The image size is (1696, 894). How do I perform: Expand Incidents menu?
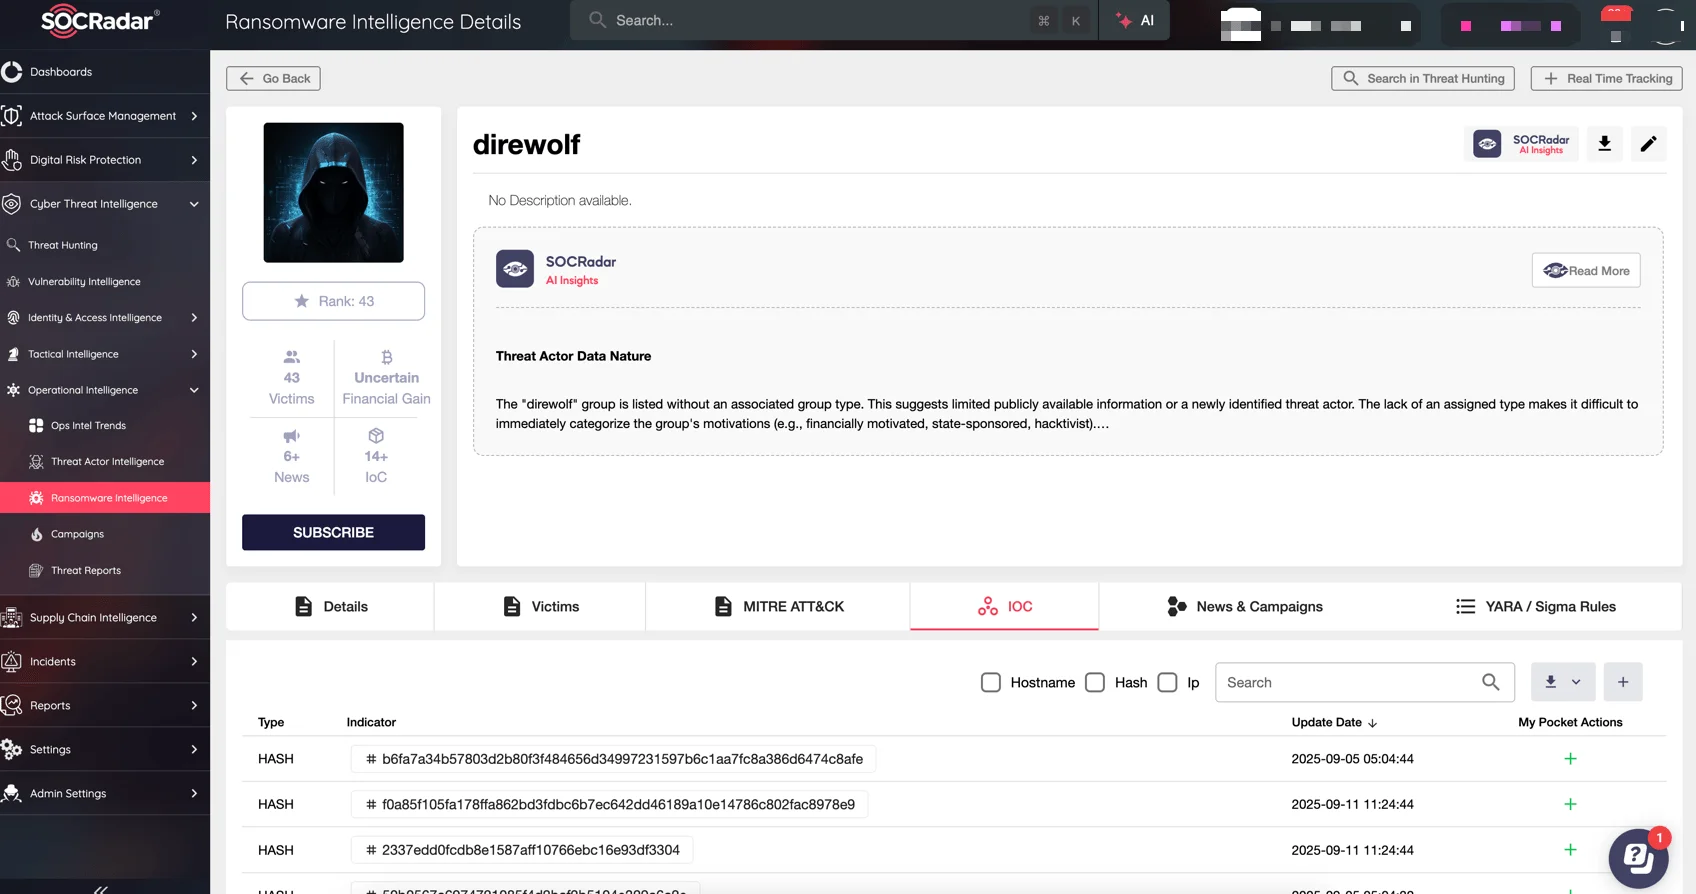[105, 662]
